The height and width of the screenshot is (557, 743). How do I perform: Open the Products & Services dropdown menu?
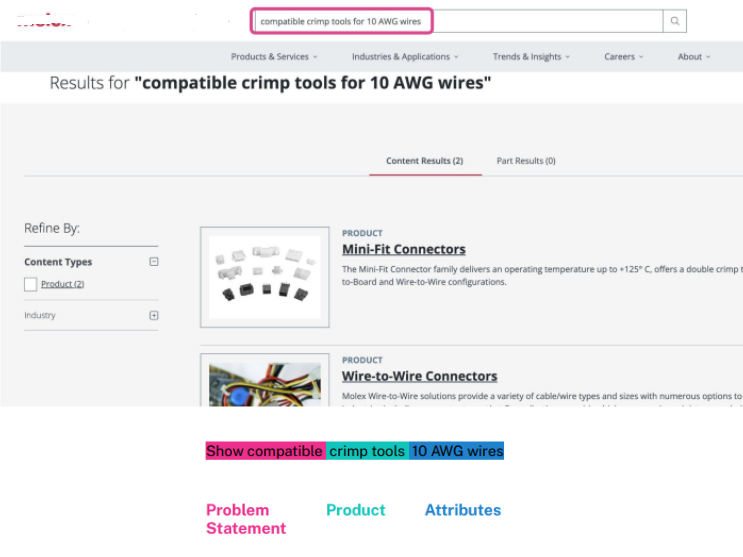pyautogui.click(x=274, y=57)
